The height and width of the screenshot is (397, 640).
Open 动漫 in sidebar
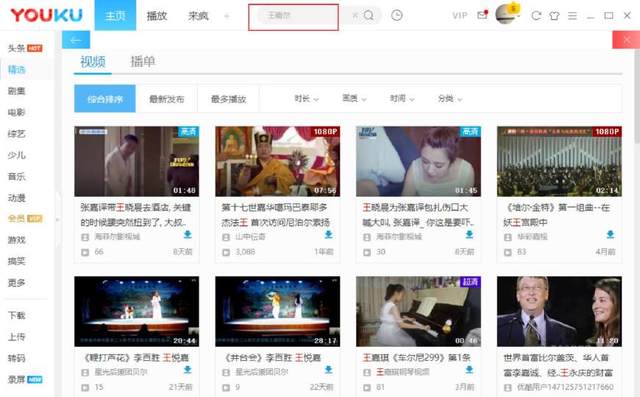[x=17, y=198]
